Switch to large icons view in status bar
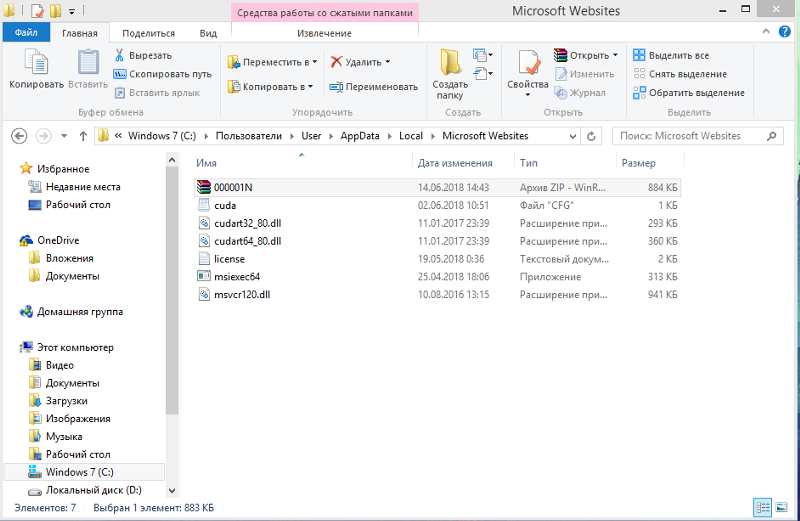 pos(781,507)
